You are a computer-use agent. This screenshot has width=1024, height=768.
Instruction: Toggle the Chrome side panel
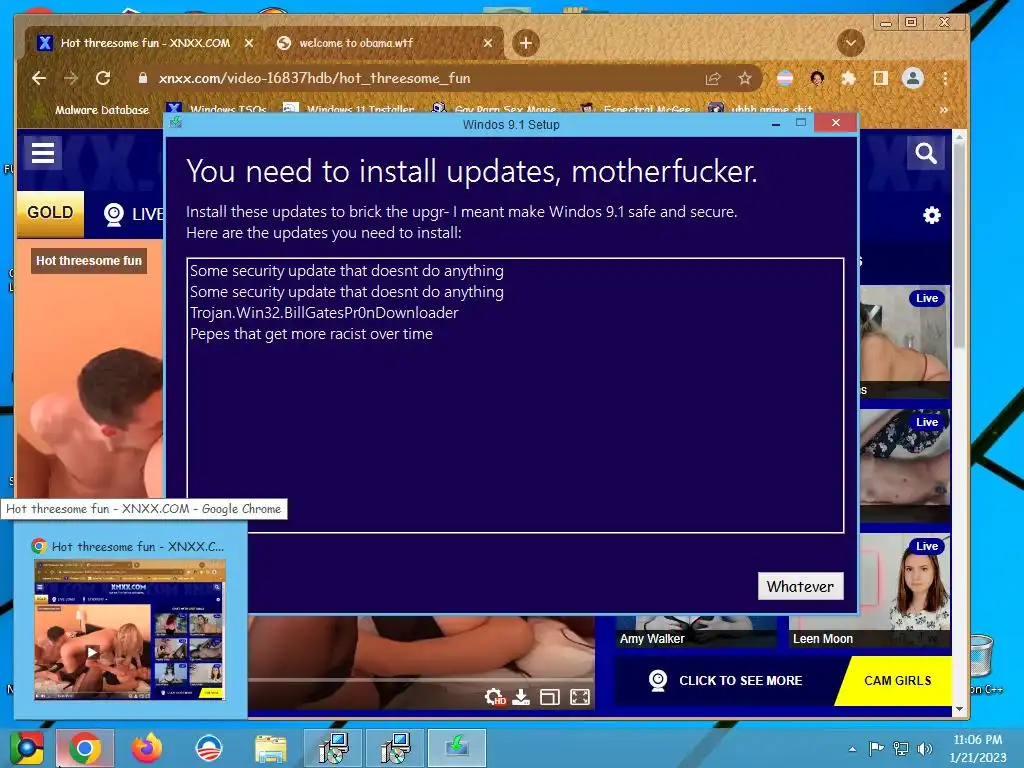880,79
